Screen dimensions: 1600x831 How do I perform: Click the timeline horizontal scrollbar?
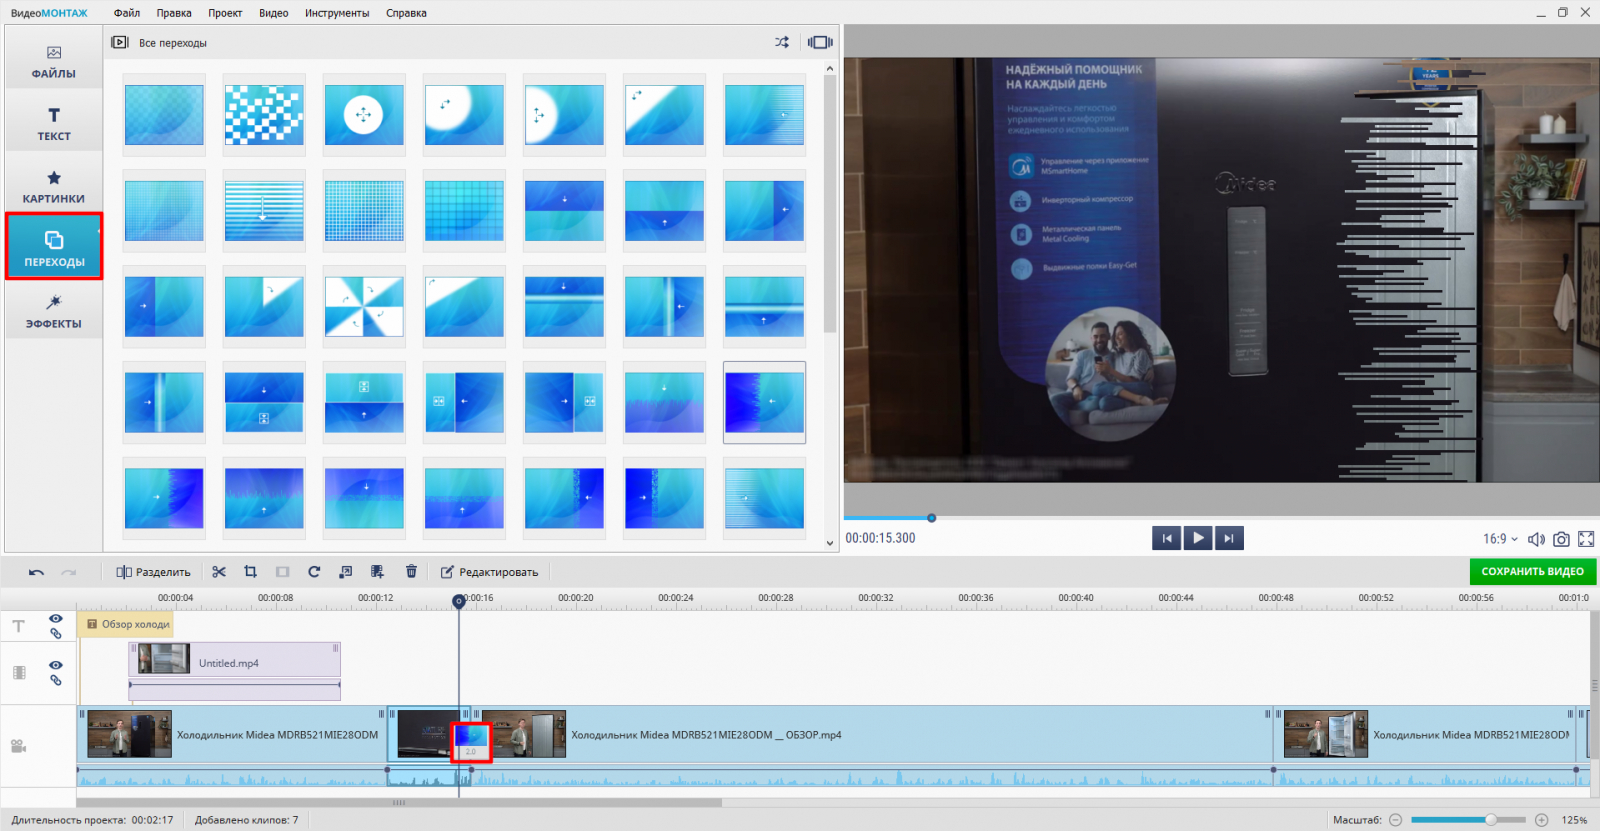(x=399, y=802)
